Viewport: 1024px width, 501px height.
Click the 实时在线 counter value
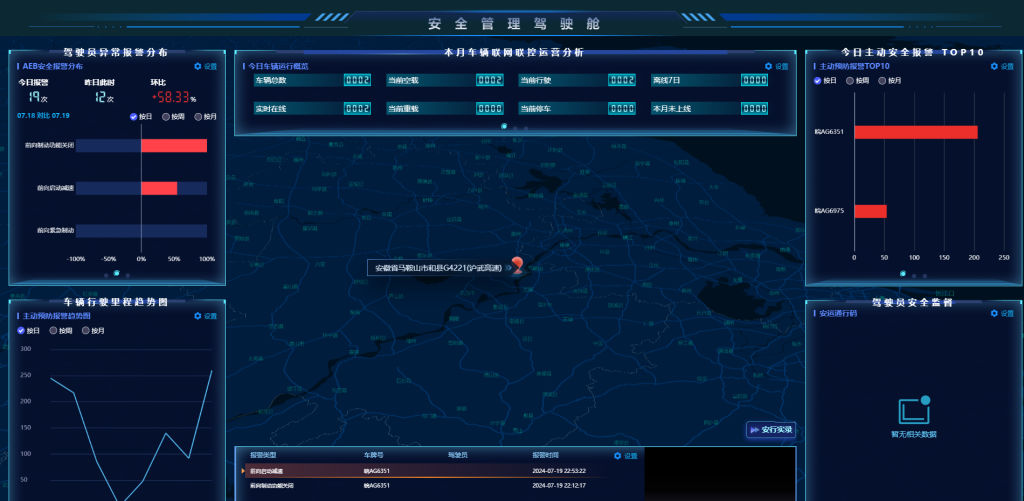[x=358, y=108]
